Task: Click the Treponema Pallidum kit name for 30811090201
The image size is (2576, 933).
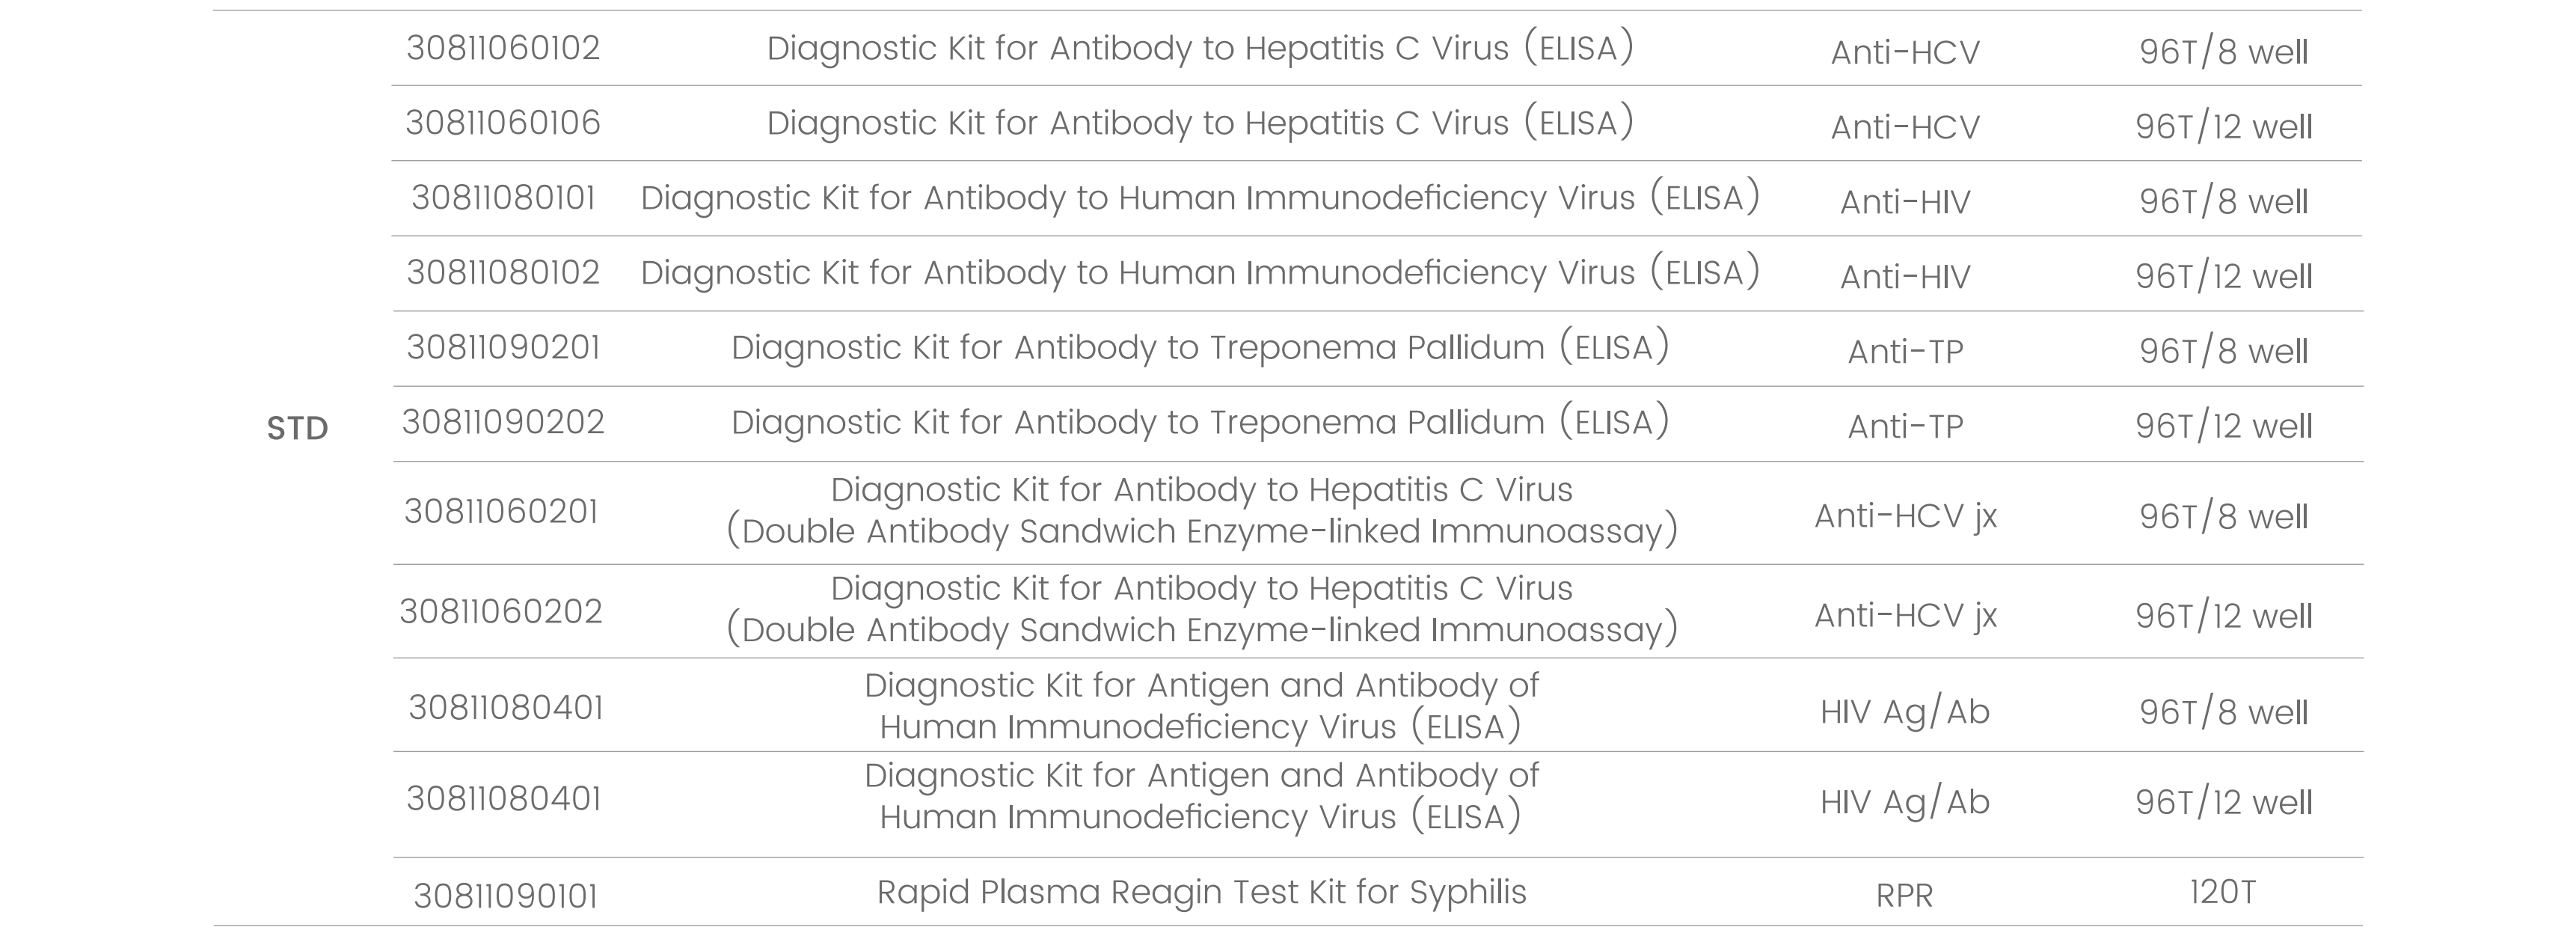Action: (1200, 348)
